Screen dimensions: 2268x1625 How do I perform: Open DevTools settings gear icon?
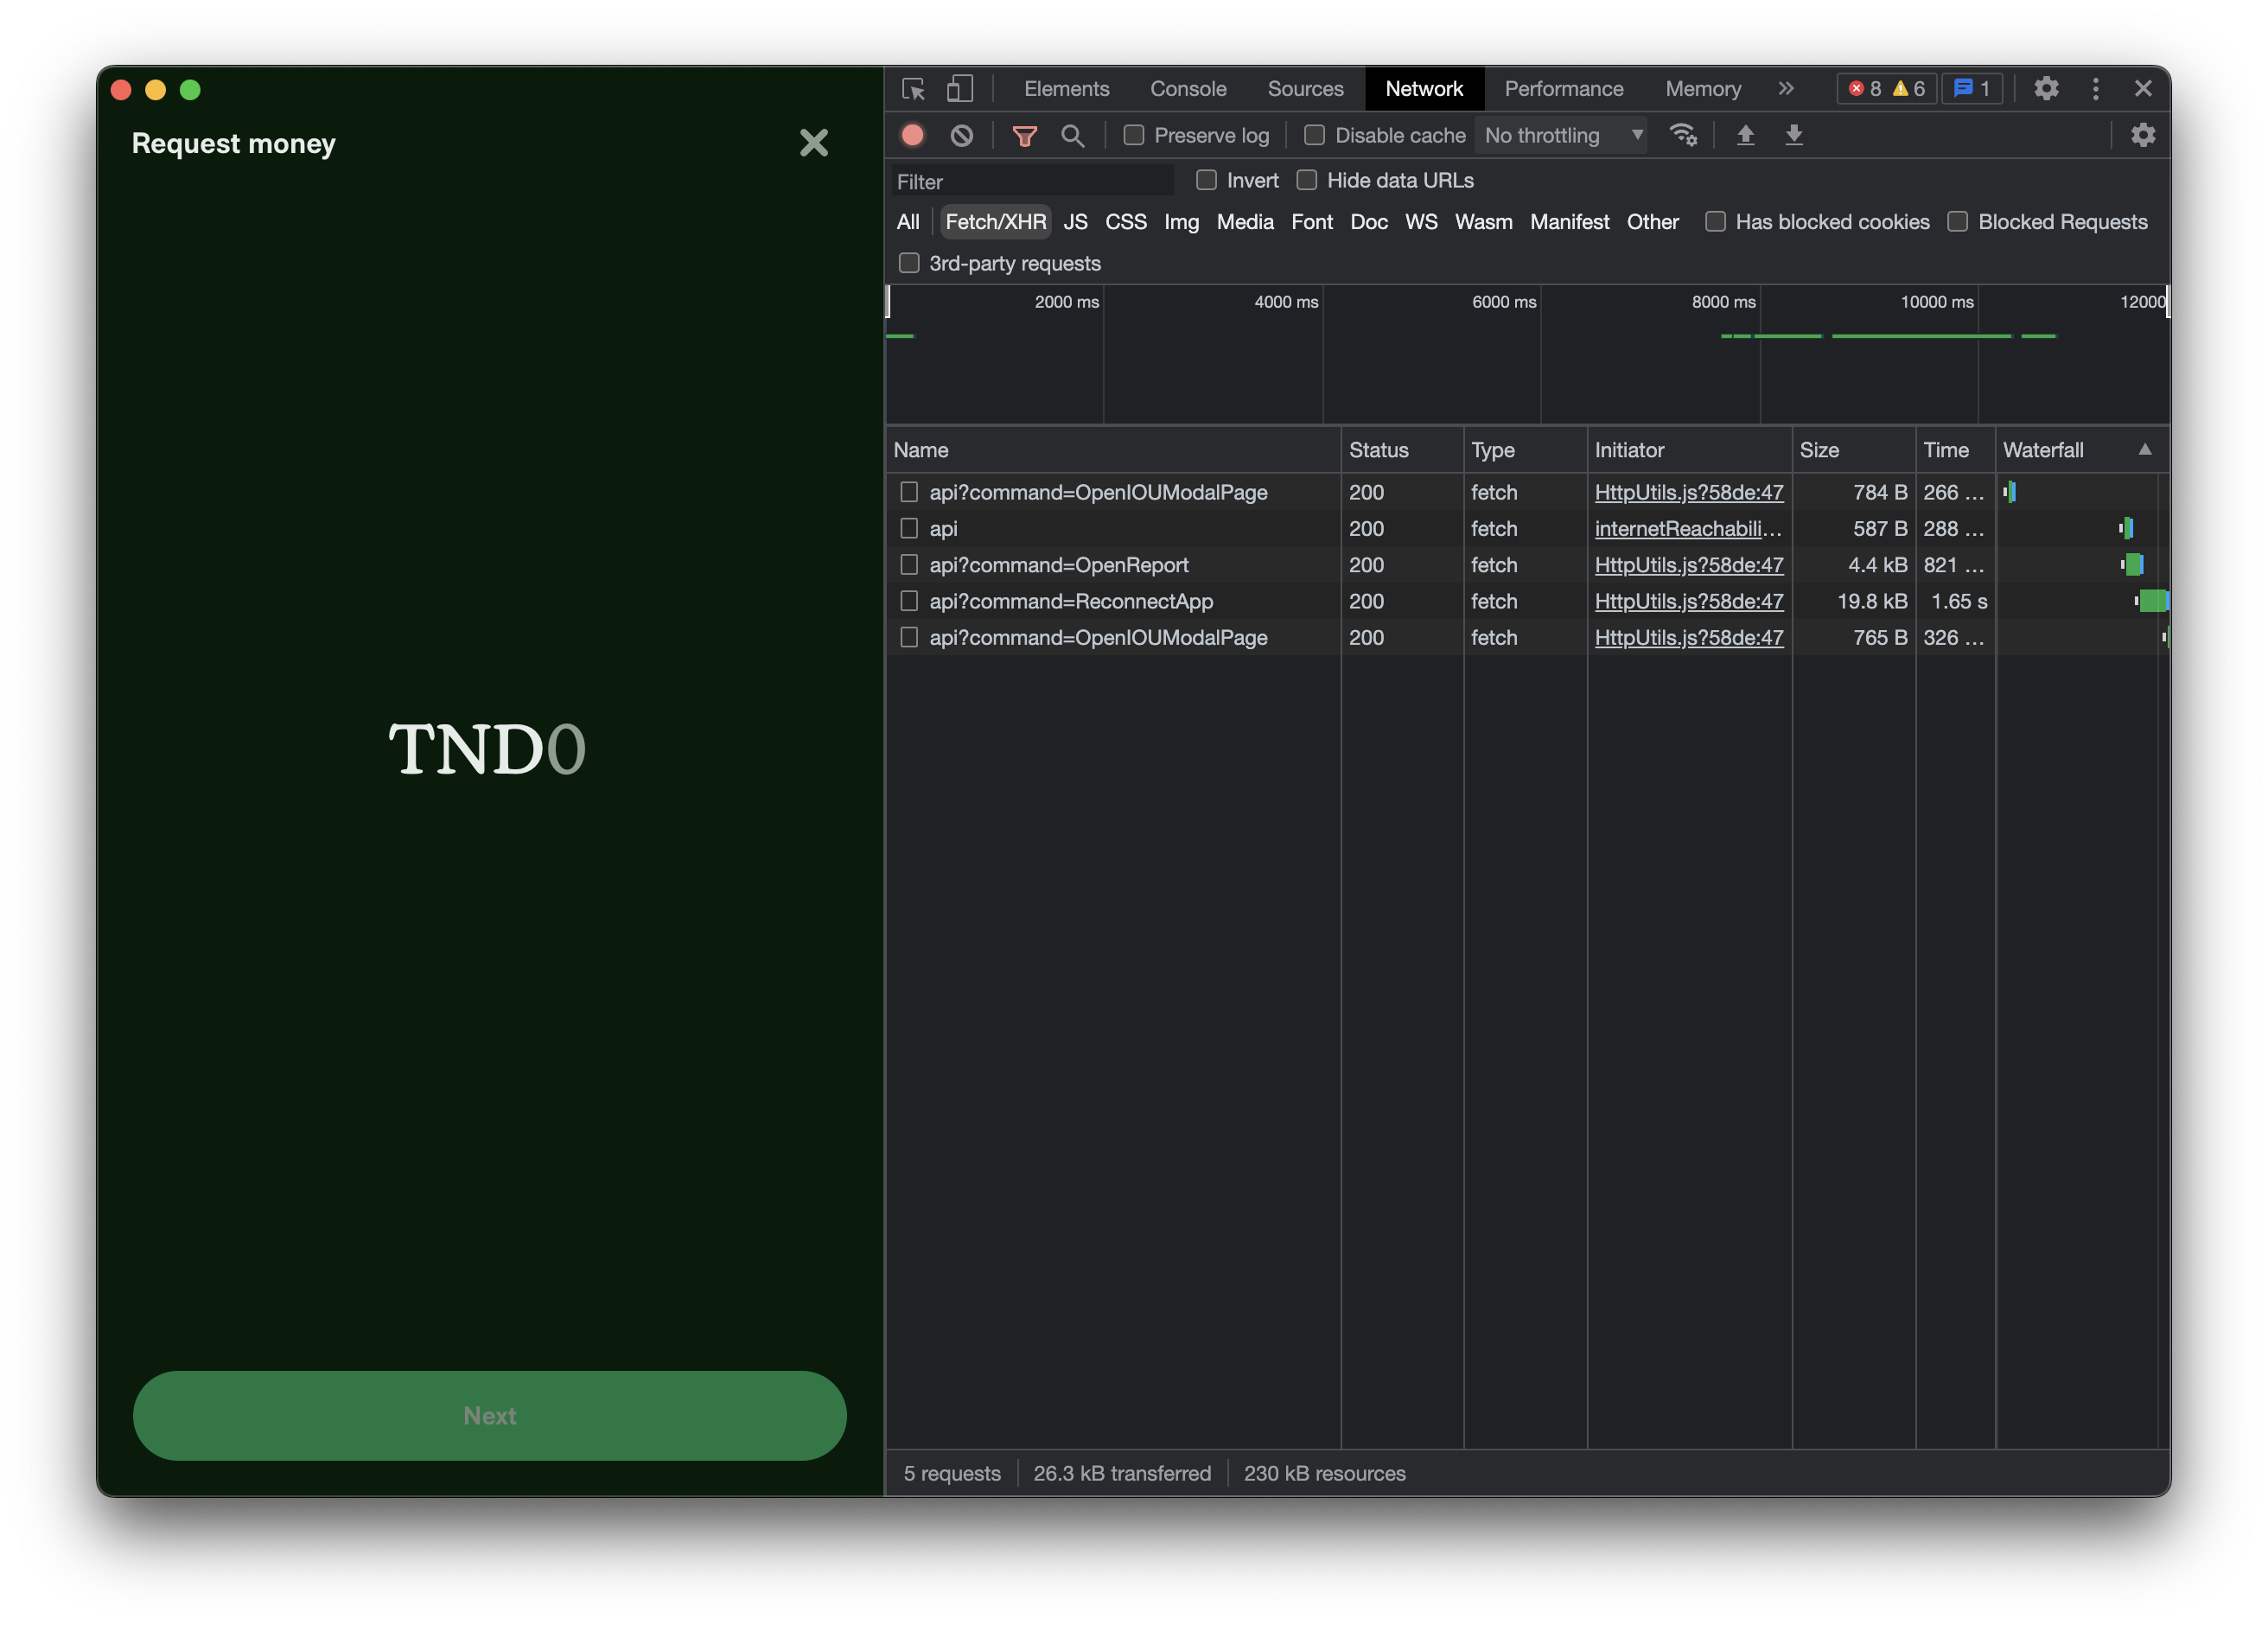[x=2046, y=89]
